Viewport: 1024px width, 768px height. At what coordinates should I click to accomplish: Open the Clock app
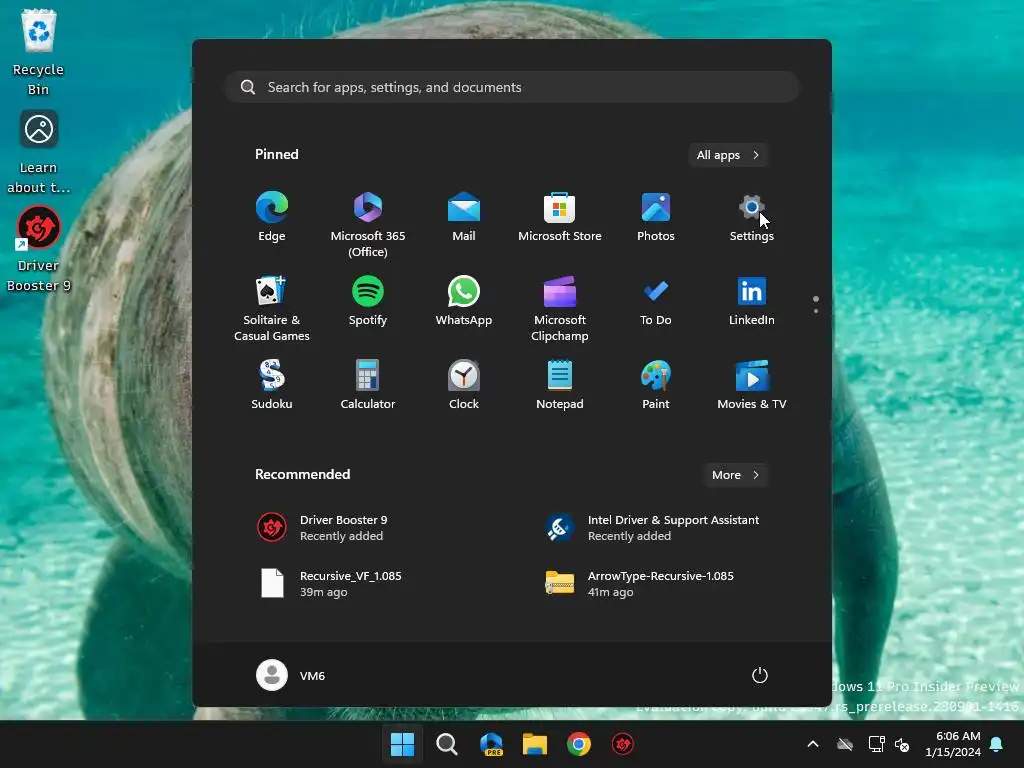click(x=464, y=385)
